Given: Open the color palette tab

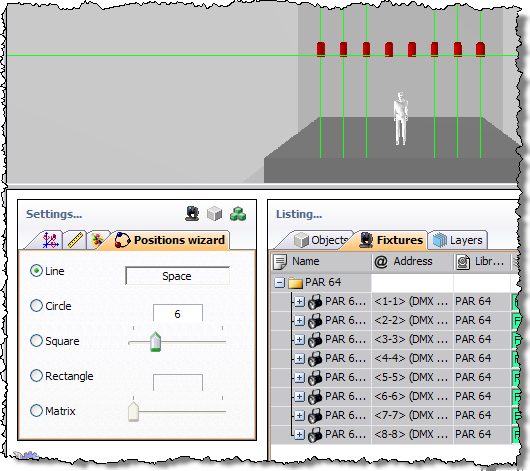Looking at the screenshot, I should pyautogui.click(x=97, y=240).
